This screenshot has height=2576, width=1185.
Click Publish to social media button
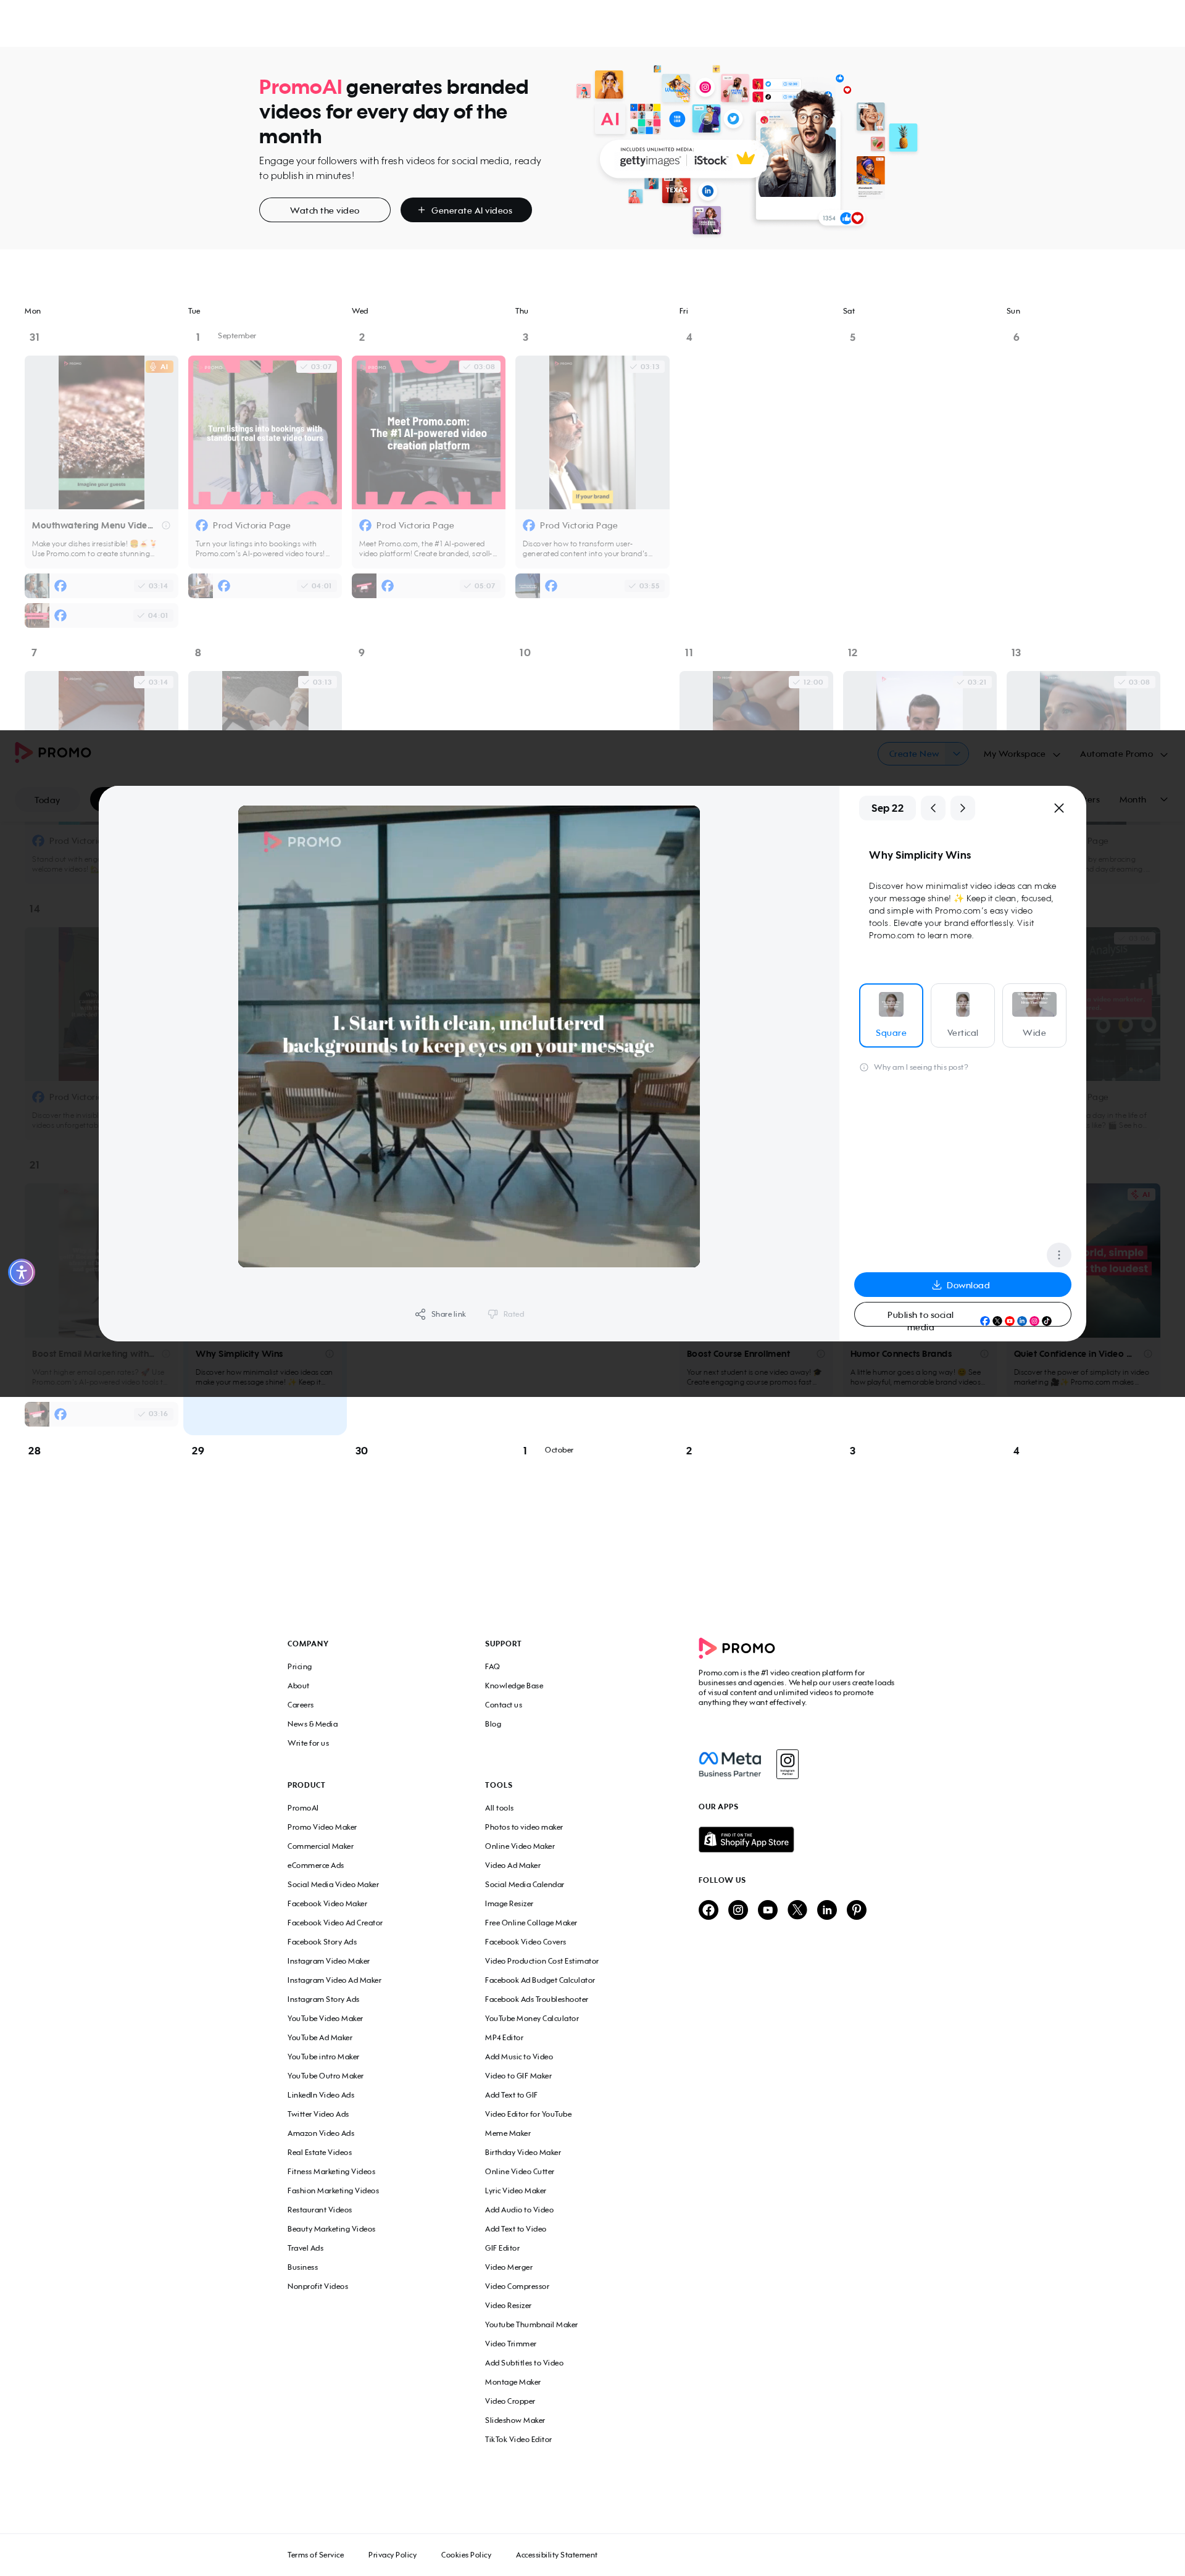pos(962,1315)
